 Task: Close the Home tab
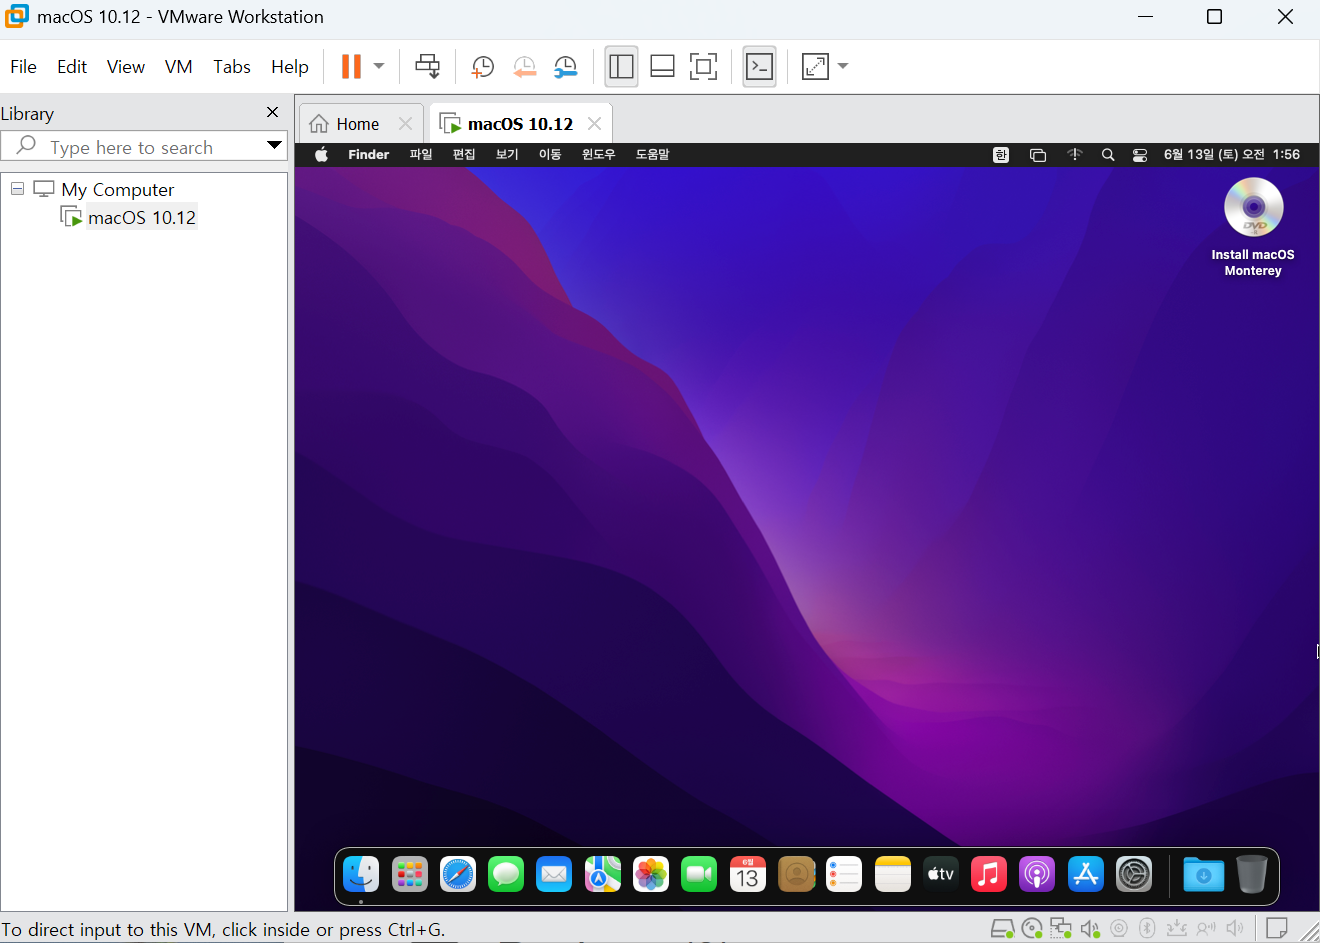[x=405, y=124]
